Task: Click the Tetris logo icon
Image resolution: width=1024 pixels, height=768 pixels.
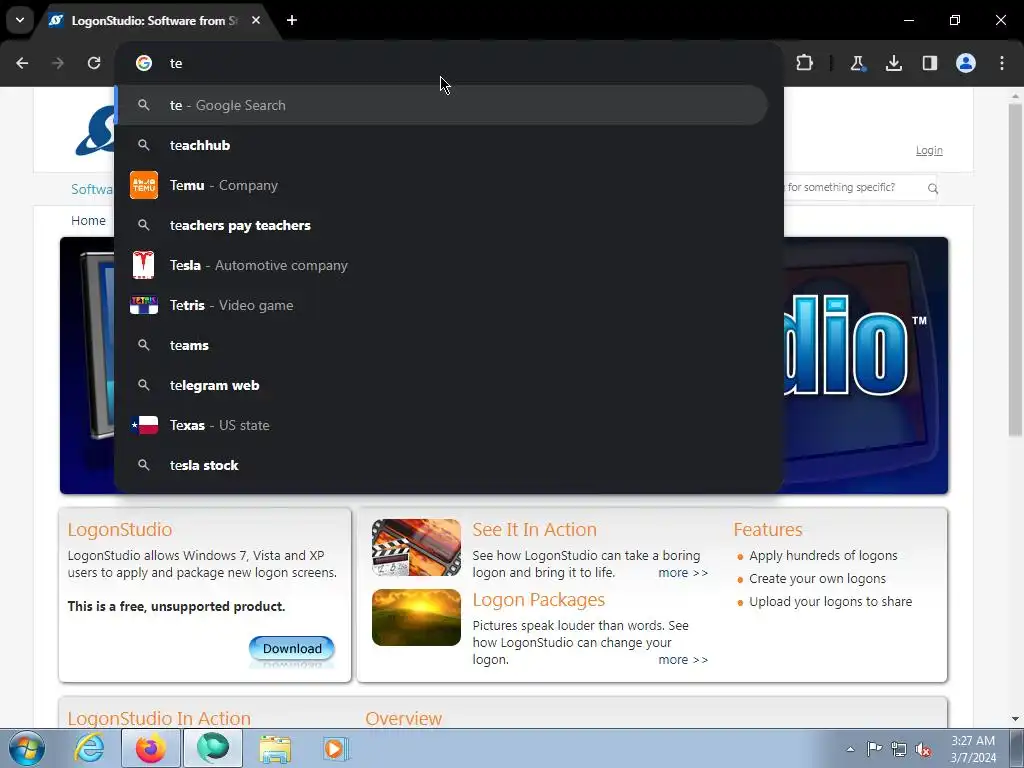Action: tap(144, 305)
